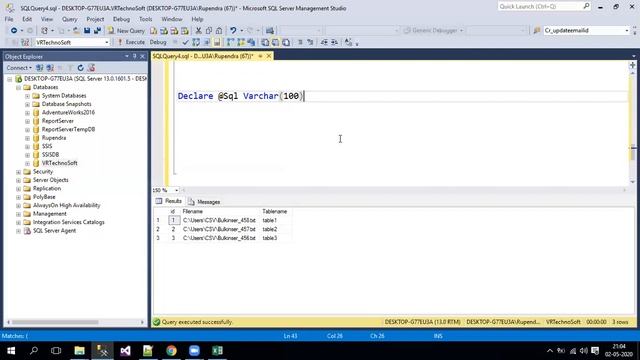Open the Tools menu
Image resolution: width=640 pixels, height=360 pixels.
point(145,19)
